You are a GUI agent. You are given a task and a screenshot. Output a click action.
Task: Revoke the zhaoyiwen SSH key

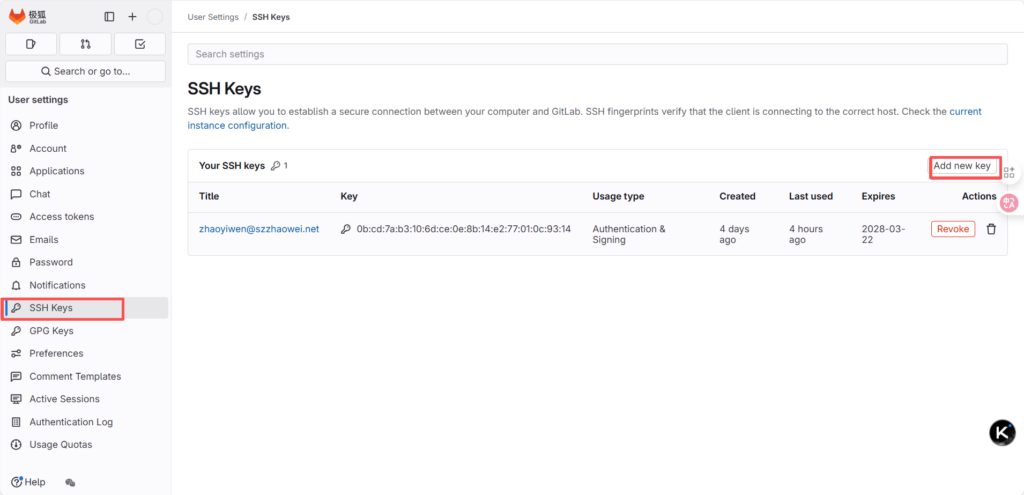point(952,229)
